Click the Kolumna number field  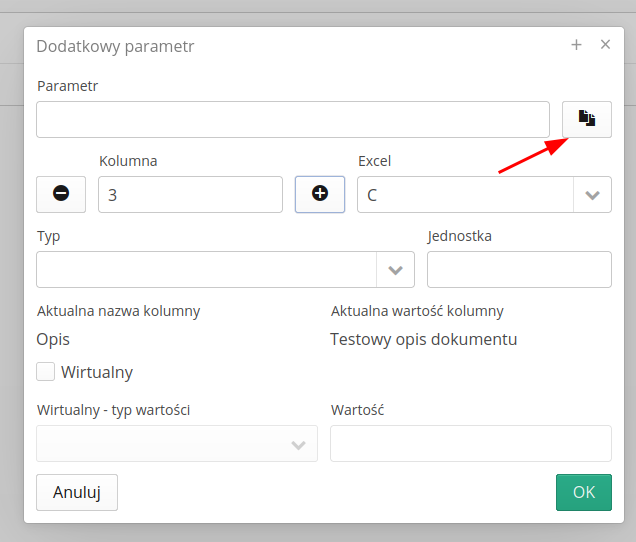pyautogui.click(x=190, y=195)
